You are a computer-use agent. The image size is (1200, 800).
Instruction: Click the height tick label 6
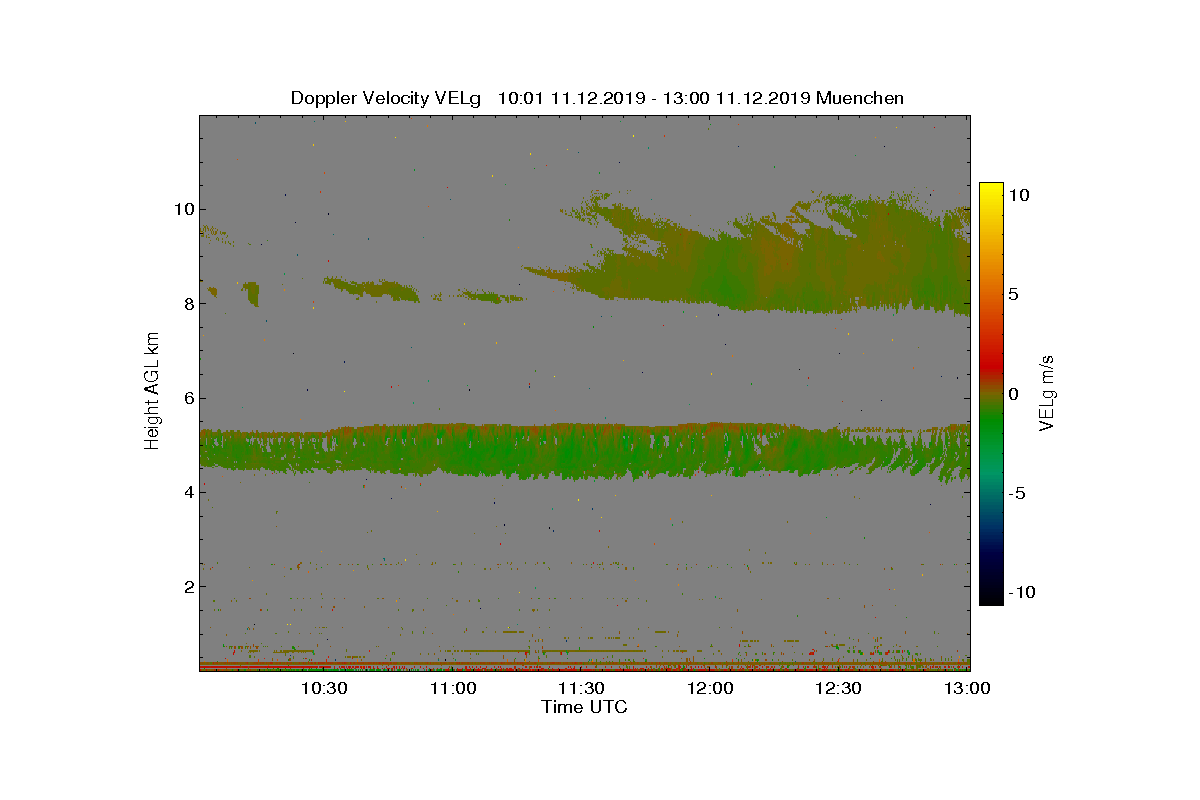click(188, 398)
